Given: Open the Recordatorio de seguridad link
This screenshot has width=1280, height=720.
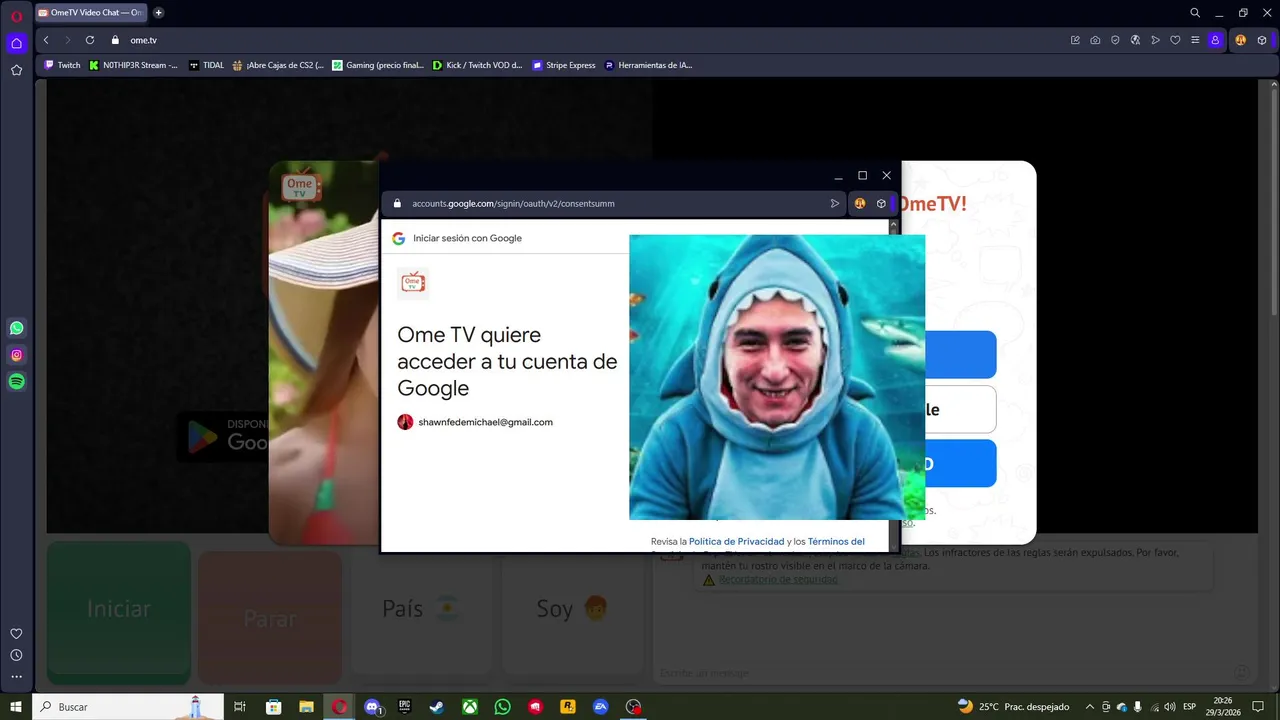Looking at the screenshot, I should click(x=778, y=579).
